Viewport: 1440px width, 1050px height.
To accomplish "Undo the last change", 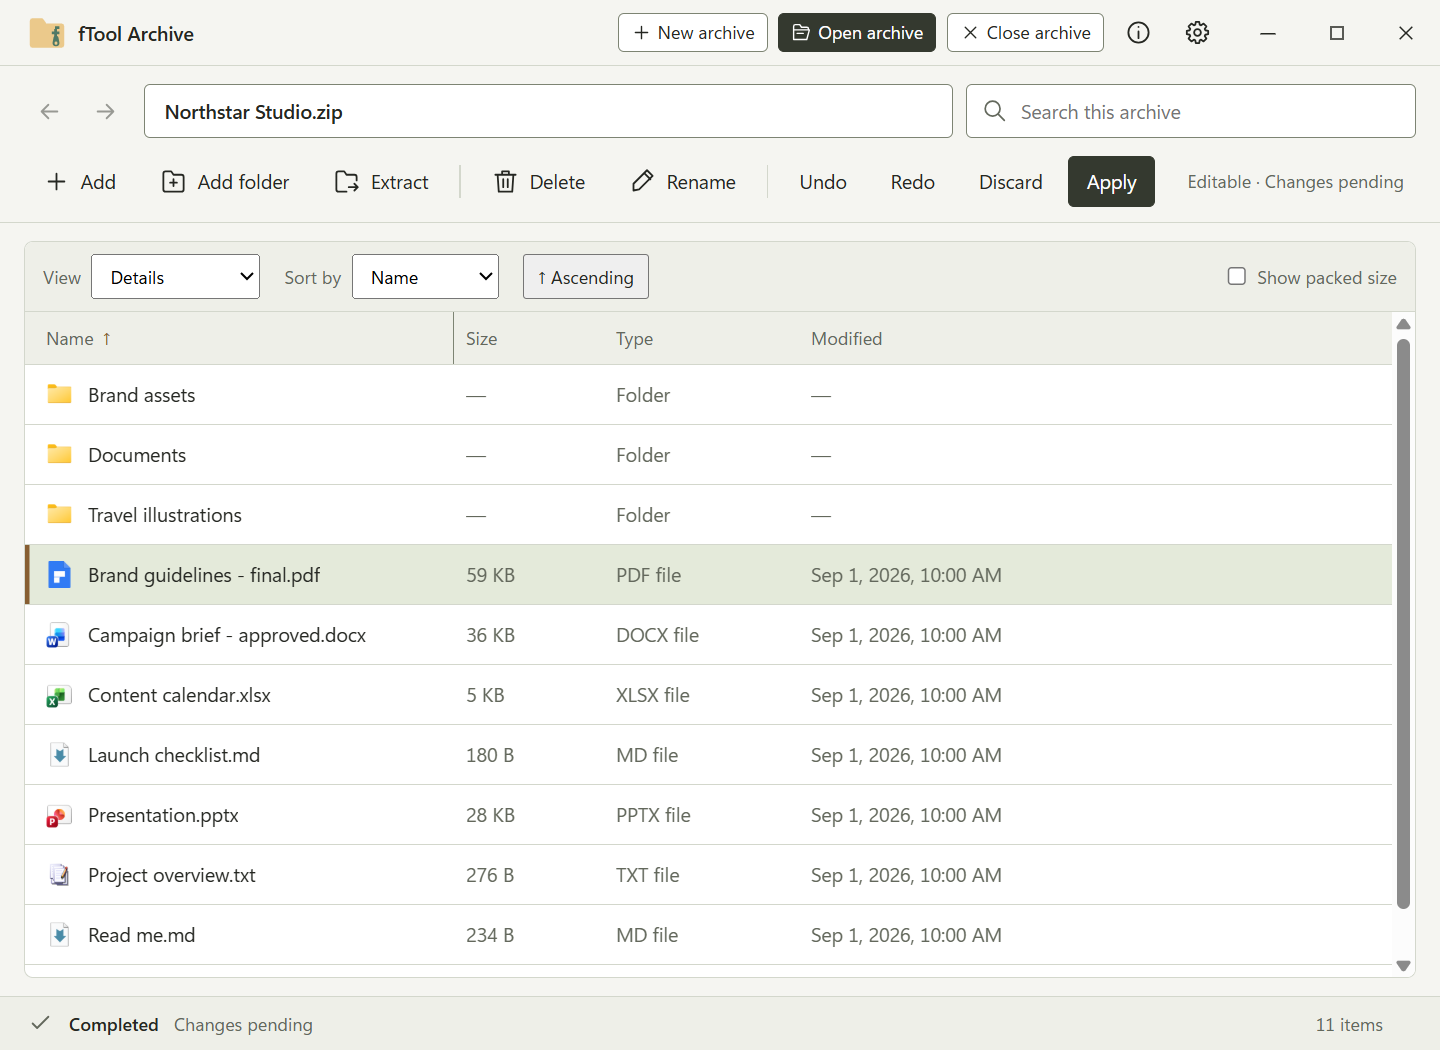I will click(823, 182).
